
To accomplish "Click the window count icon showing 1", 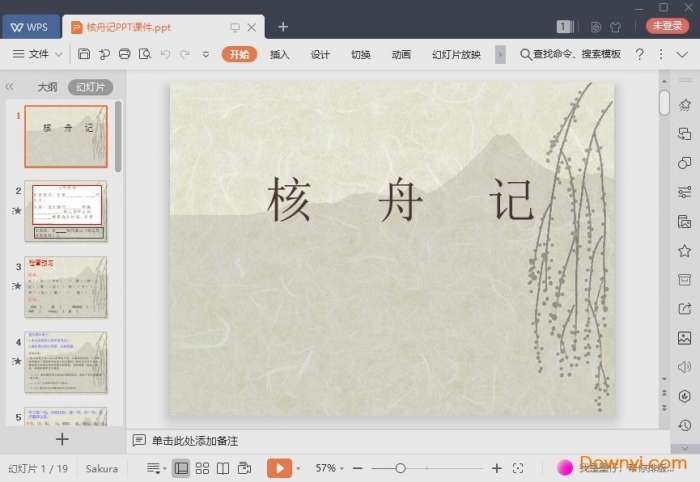I will pyautogui.click(x=565, y=27).
